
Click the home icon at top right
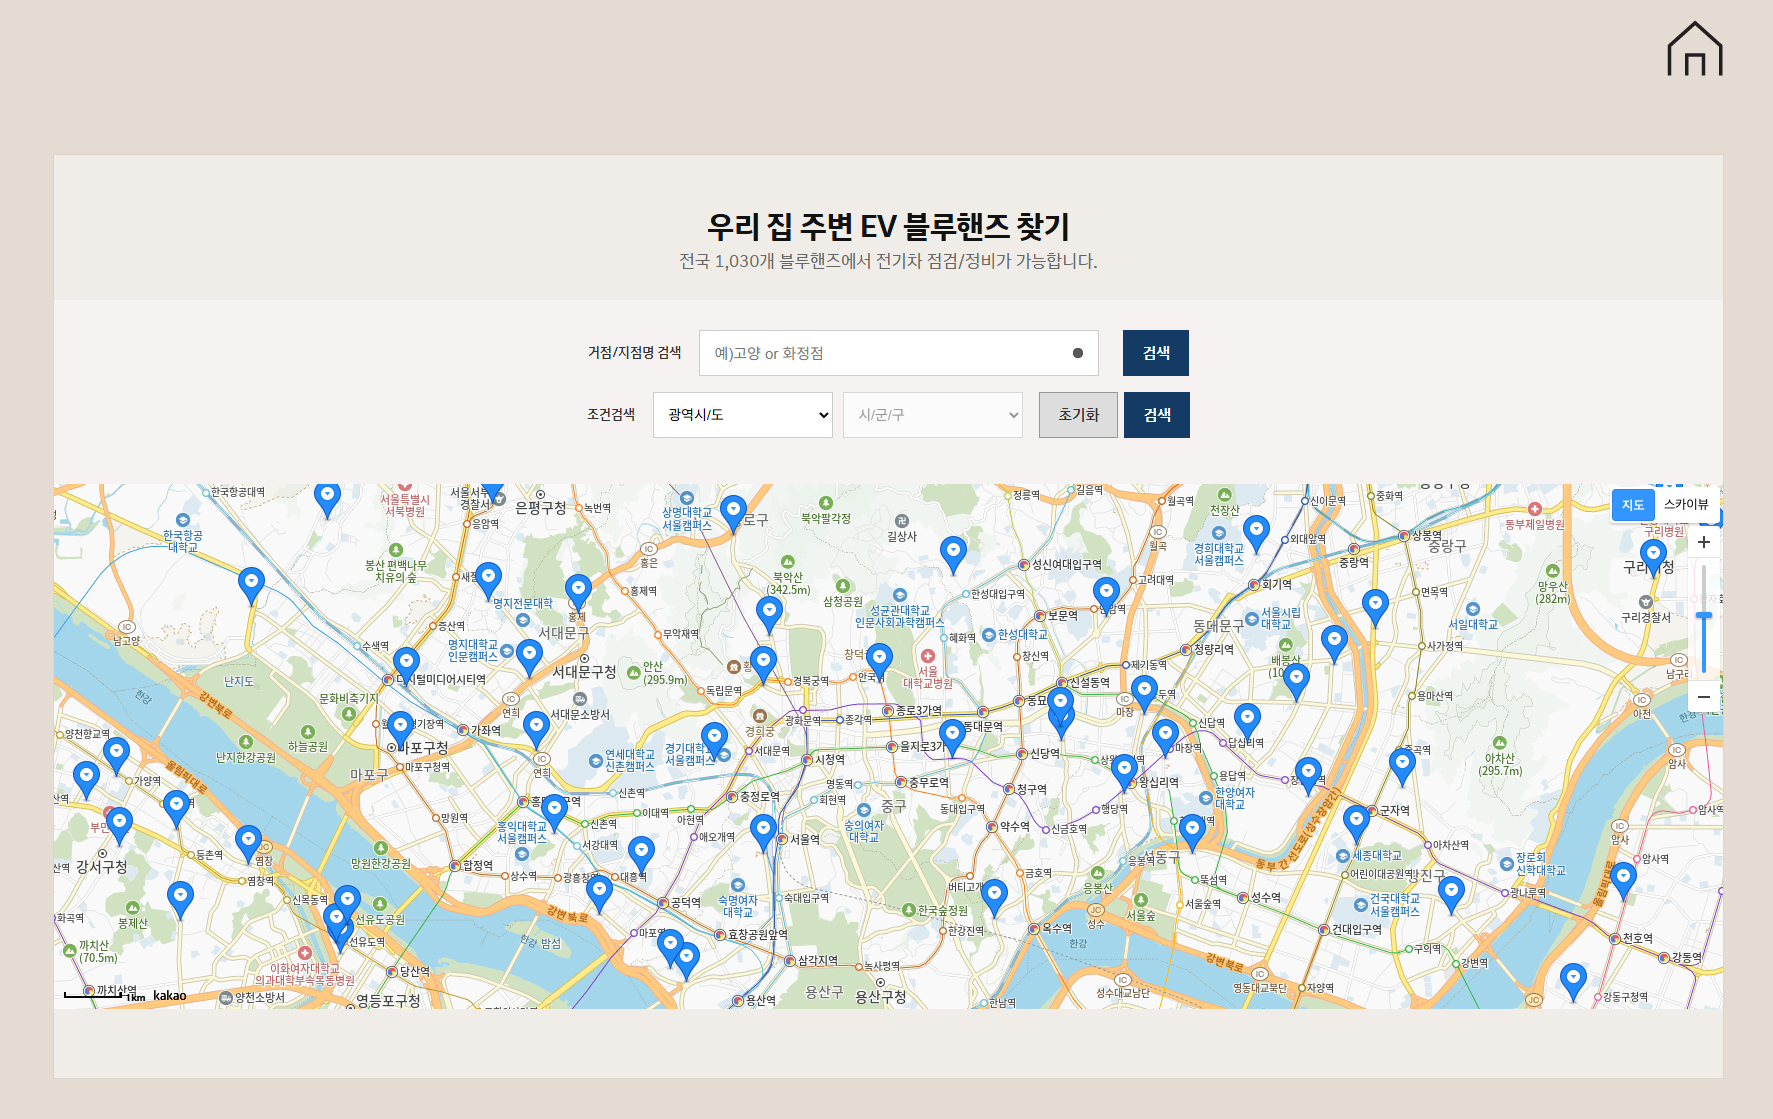coord(1695,49)
